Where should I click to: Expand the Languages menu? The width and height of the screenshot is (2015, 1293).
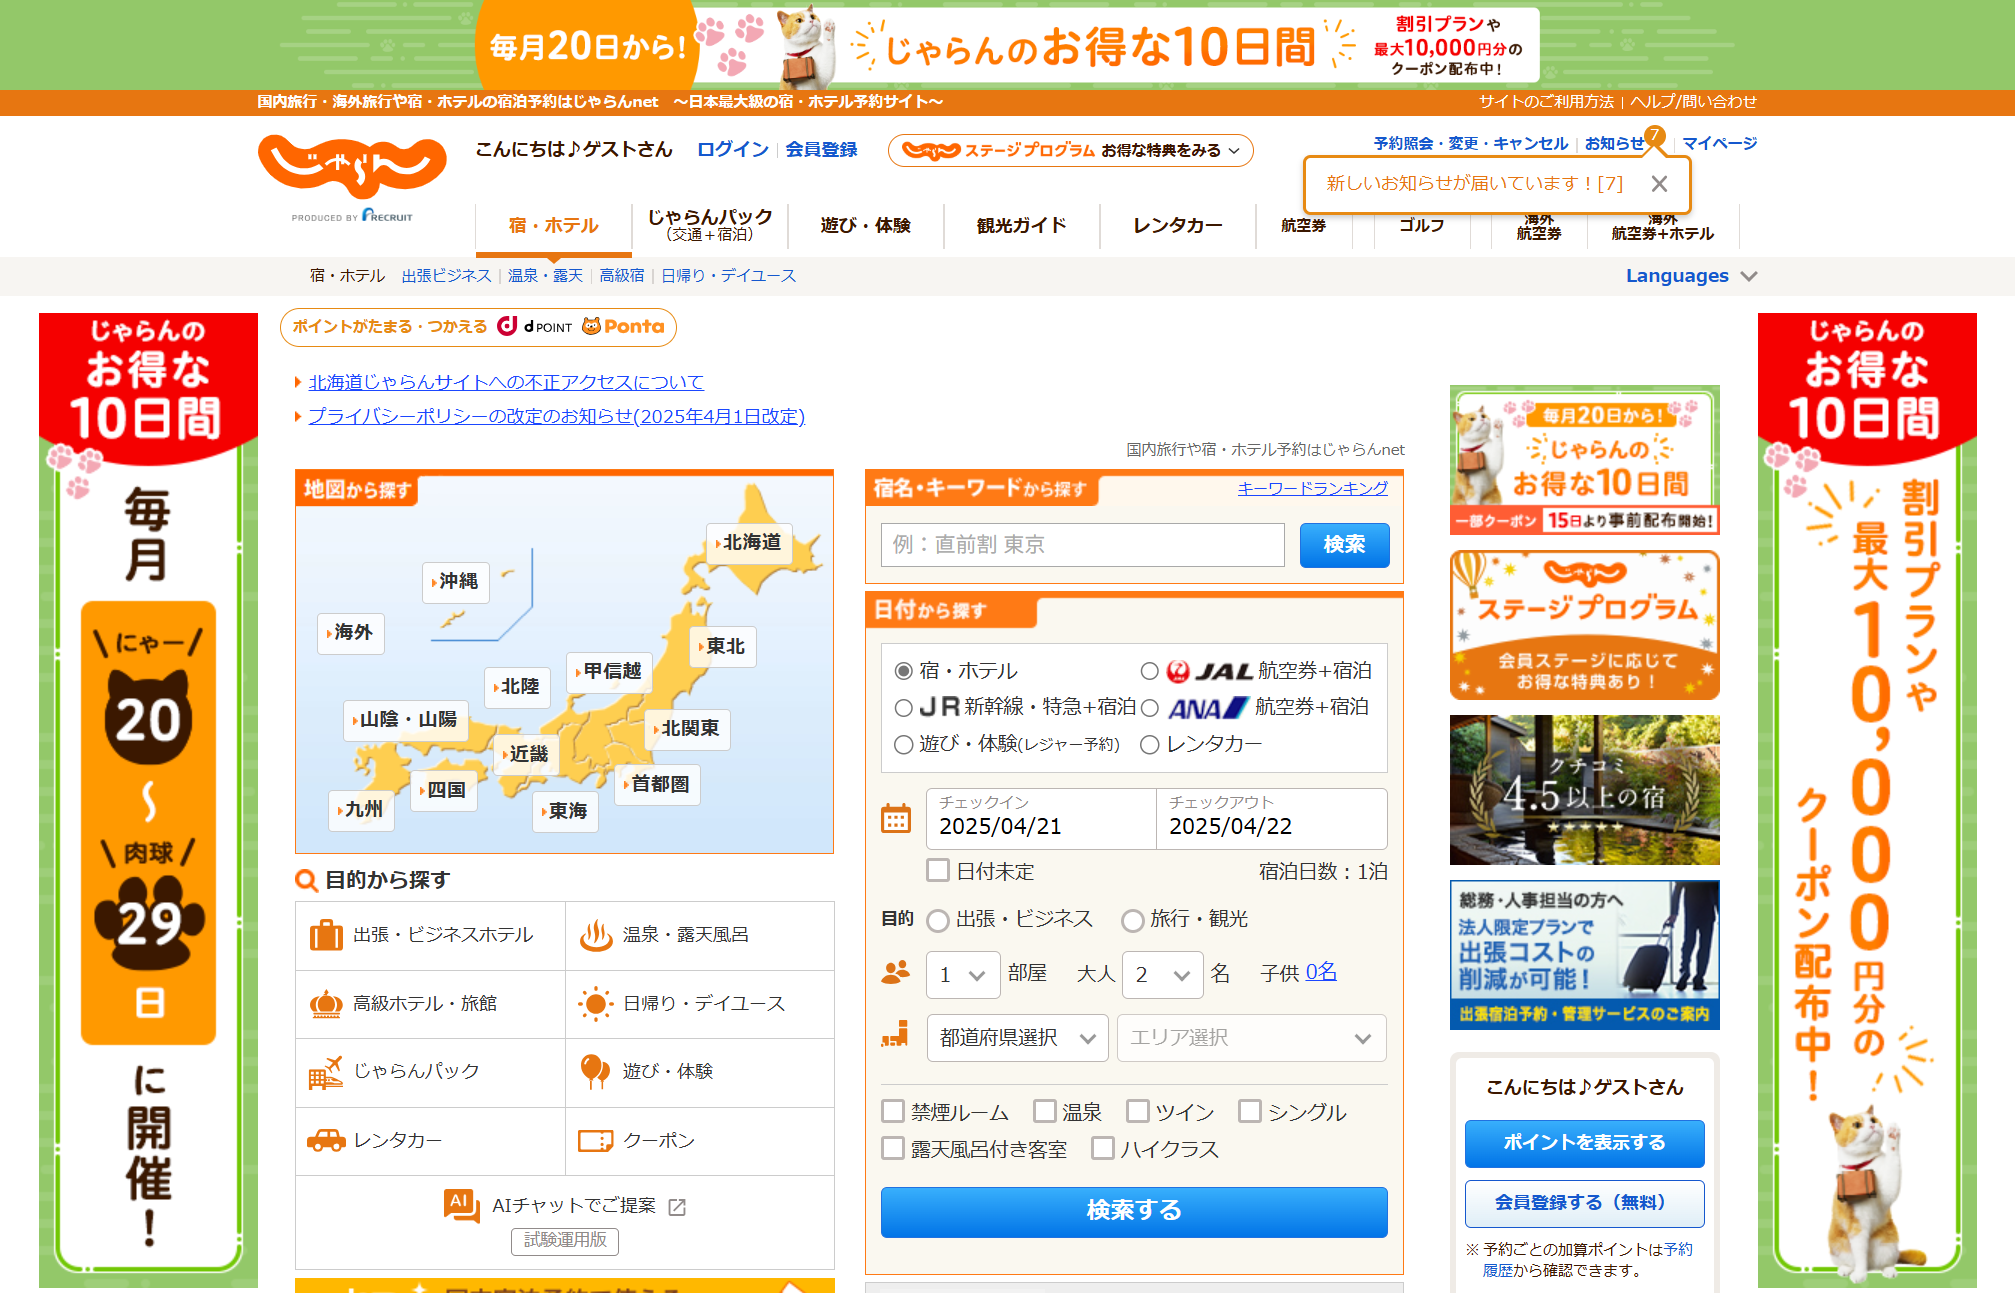pos(1691,276)
